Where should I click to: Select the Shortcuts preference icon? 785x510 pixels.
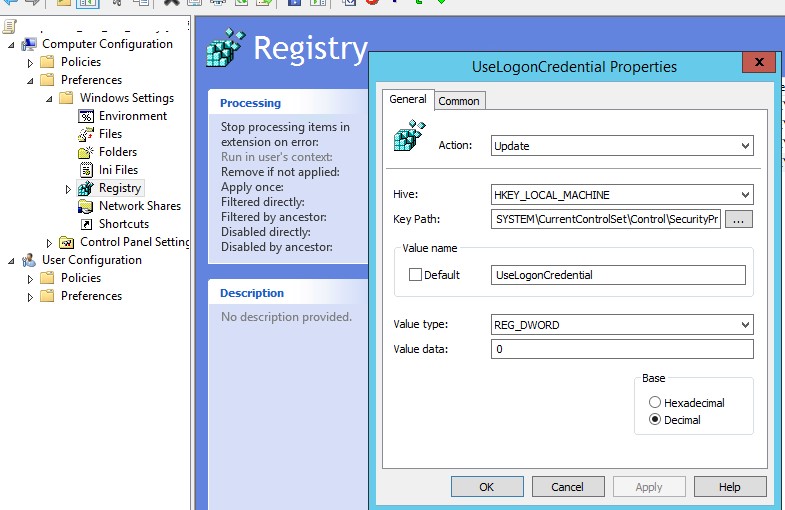(86, 224)
